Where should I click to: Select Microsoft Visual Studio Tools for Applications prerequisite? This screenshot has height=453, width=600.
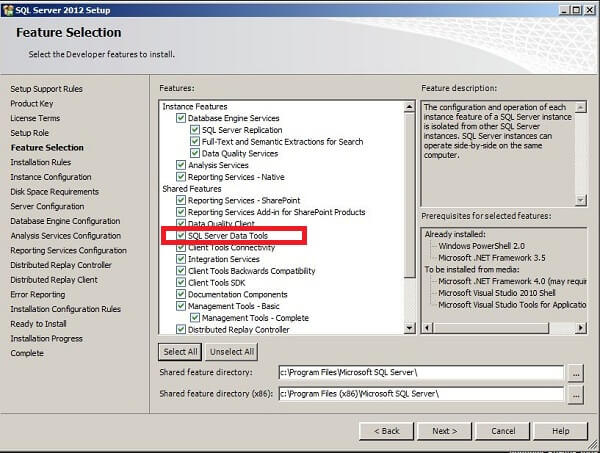pos(512,305)
